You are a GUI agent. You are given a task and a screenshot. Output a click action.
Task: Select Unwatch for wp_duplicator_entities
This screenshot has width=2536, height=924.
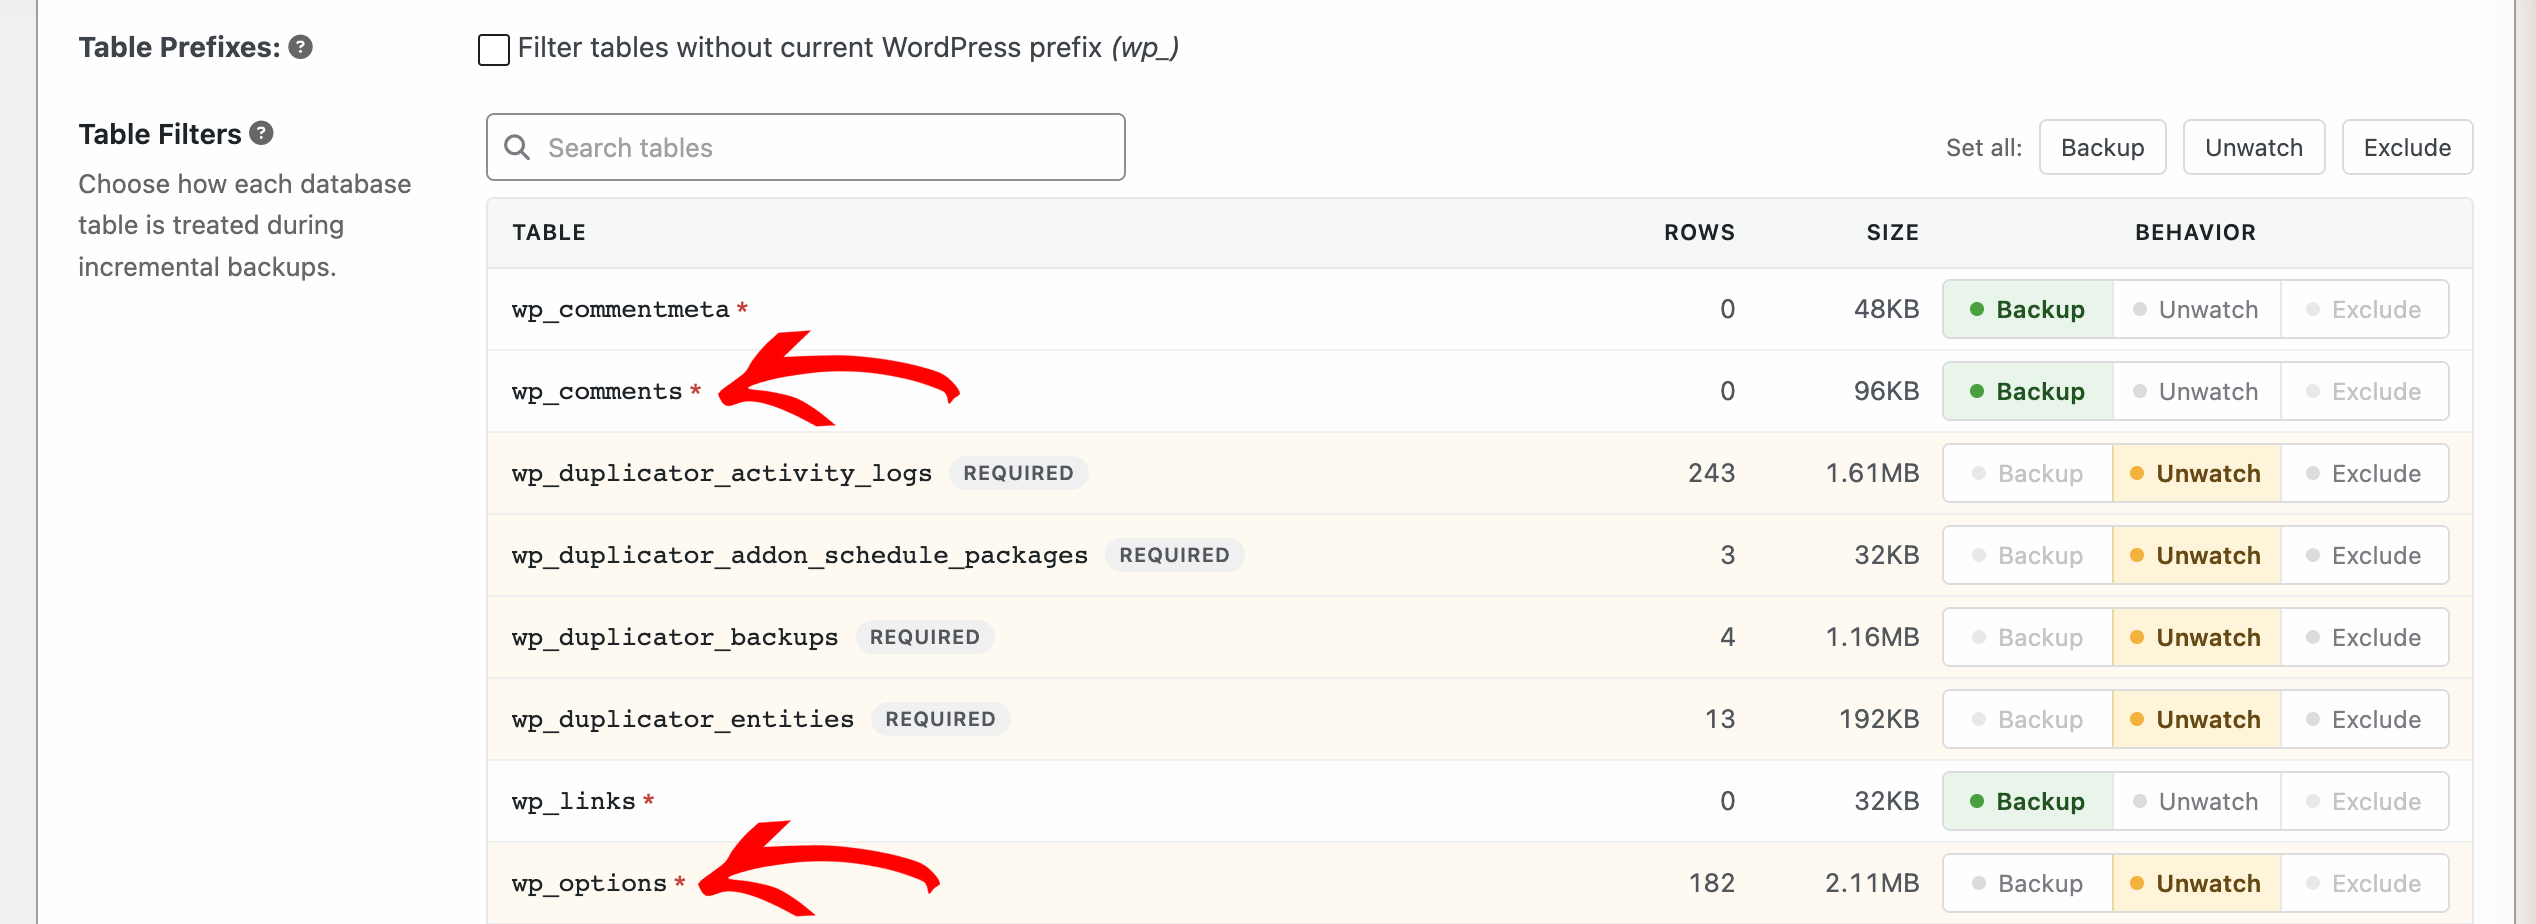[x=2197, y=719]
